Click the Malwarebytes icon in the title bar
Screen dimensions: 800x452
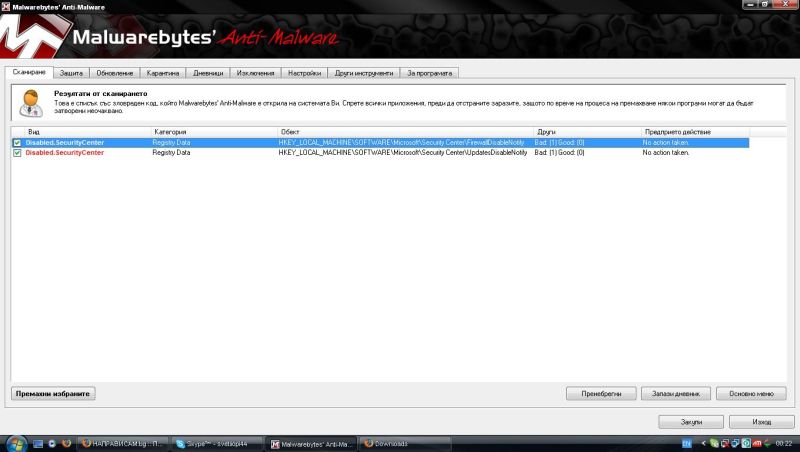(x=6, y=7)
